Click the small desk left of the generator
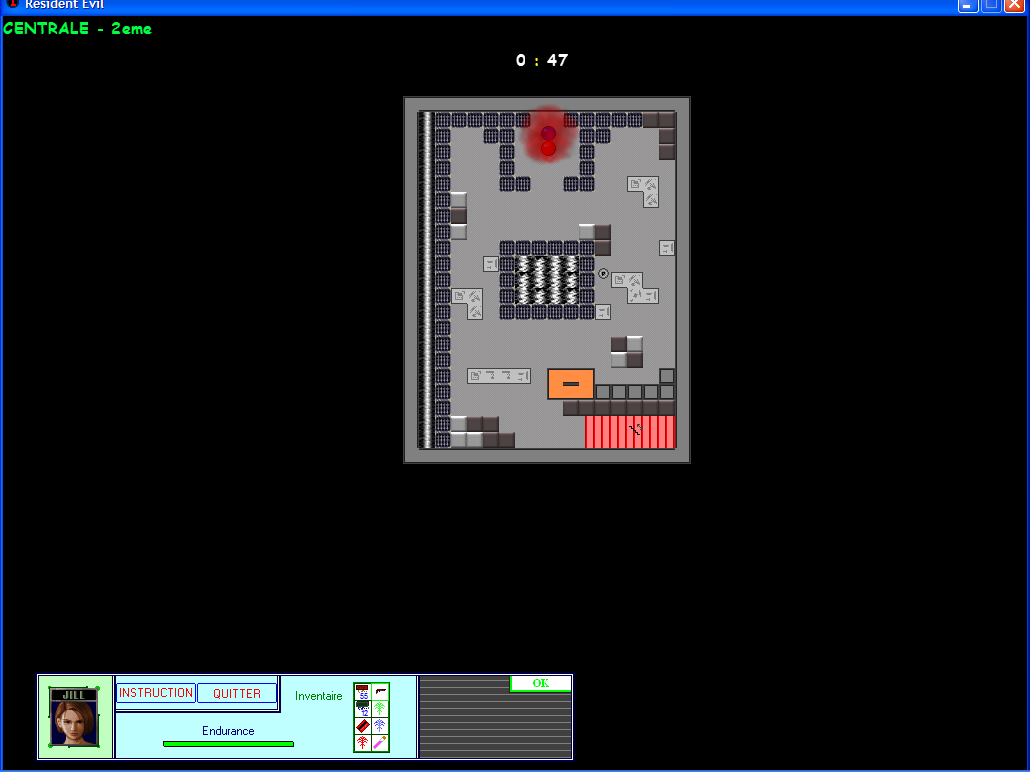Screen dimensions: 1030x772 491,264
